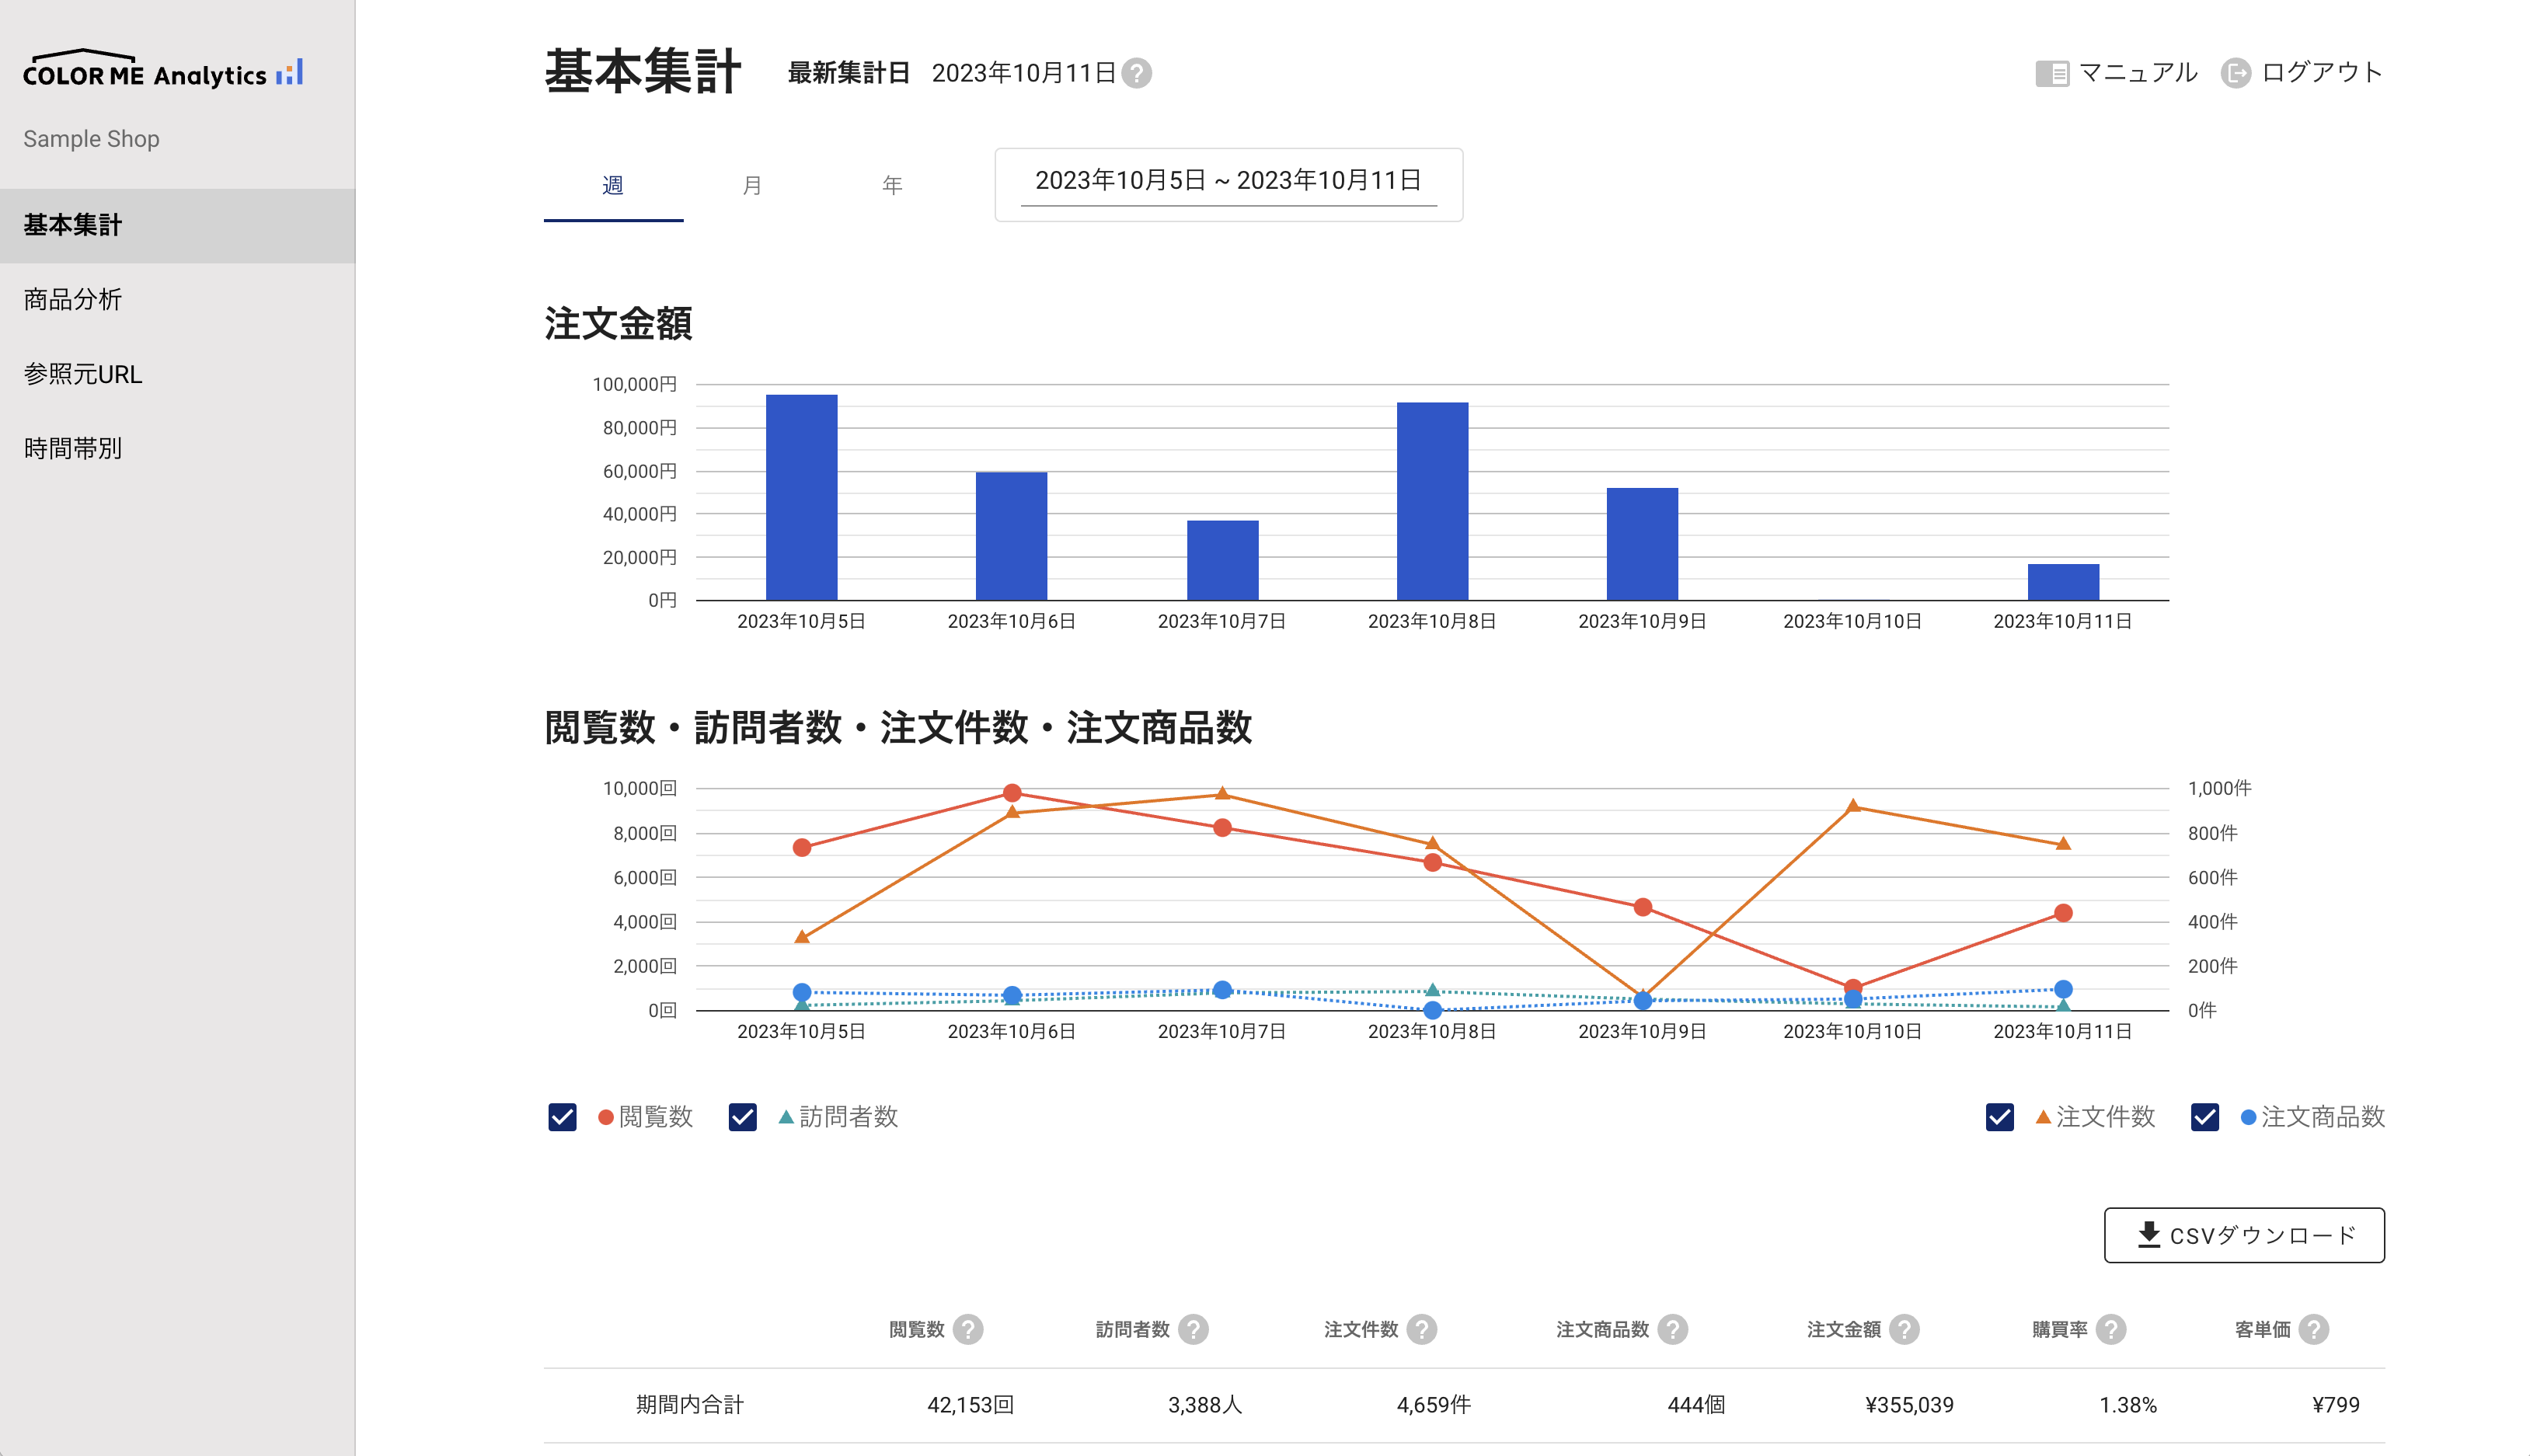Open the date range picker field
2530x1456 pixels.
click(1228, 182)
